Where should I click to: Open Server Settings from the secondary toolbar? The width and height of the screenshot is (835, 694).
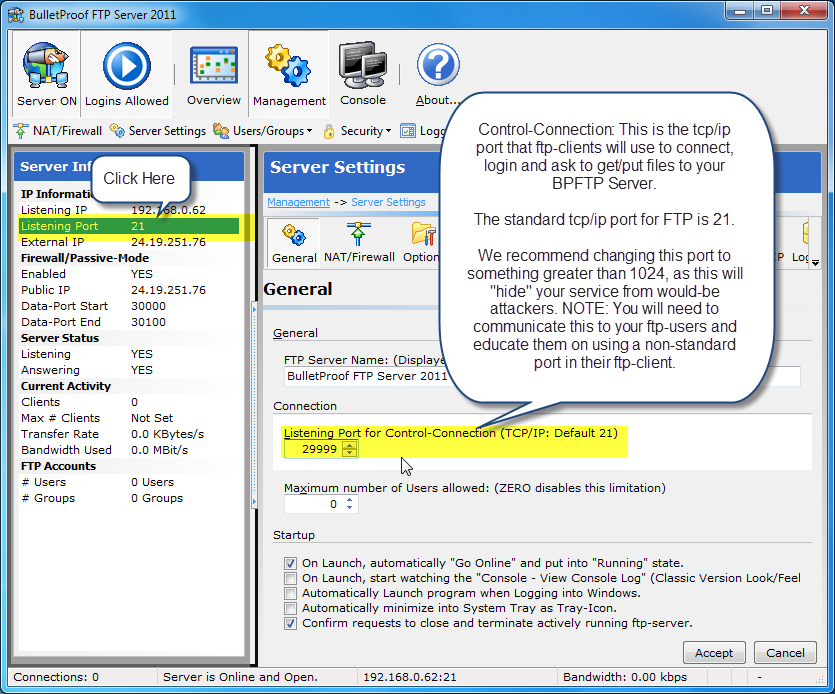[158, 130]
